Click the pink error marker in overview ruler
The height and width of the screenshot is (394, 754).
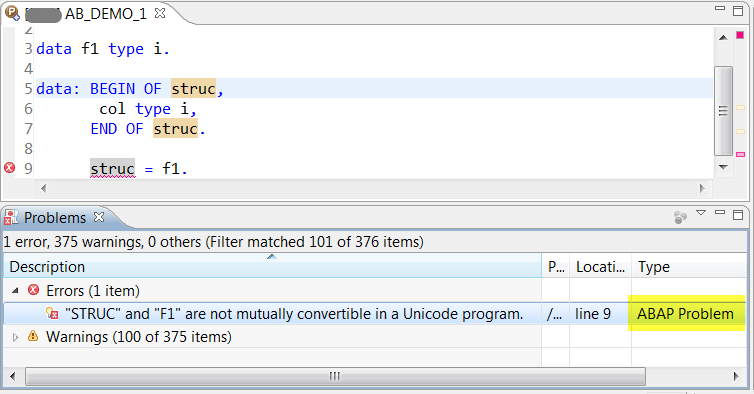[741, 154]
